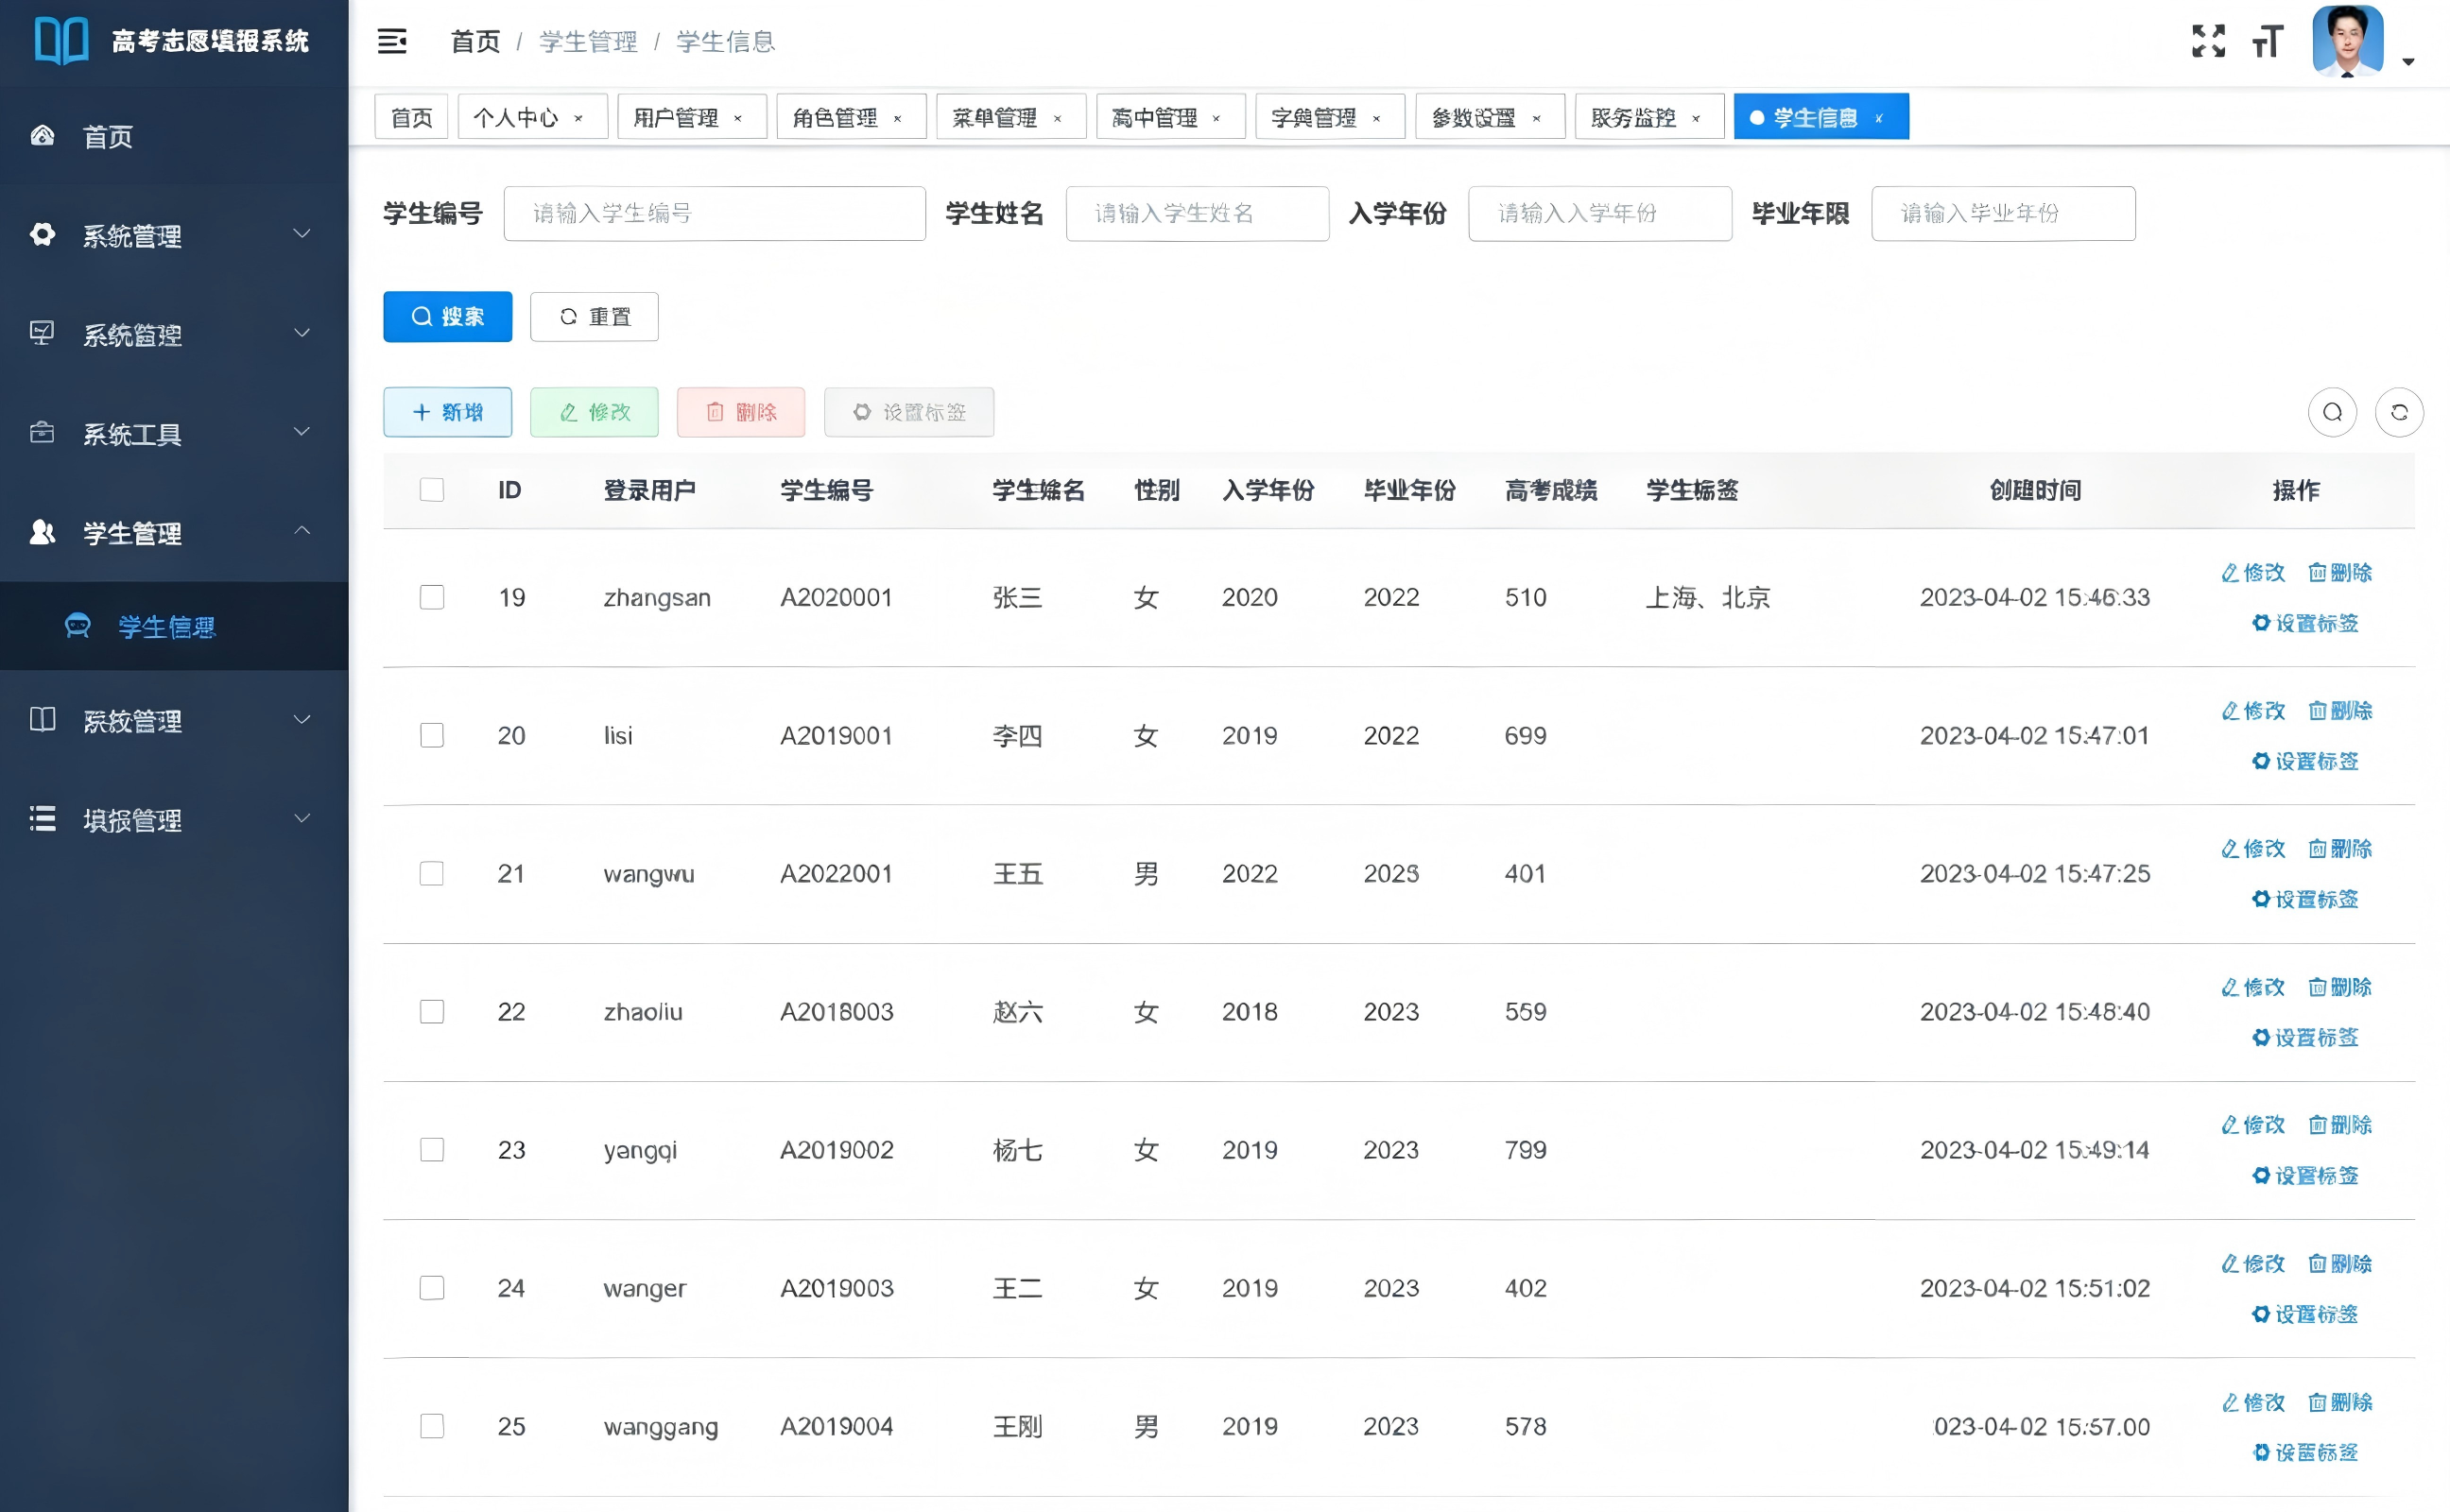Click the 首页 breadcrumb link
The height and width of the screenshot is (1512, 2450).
tap(475, 41)
